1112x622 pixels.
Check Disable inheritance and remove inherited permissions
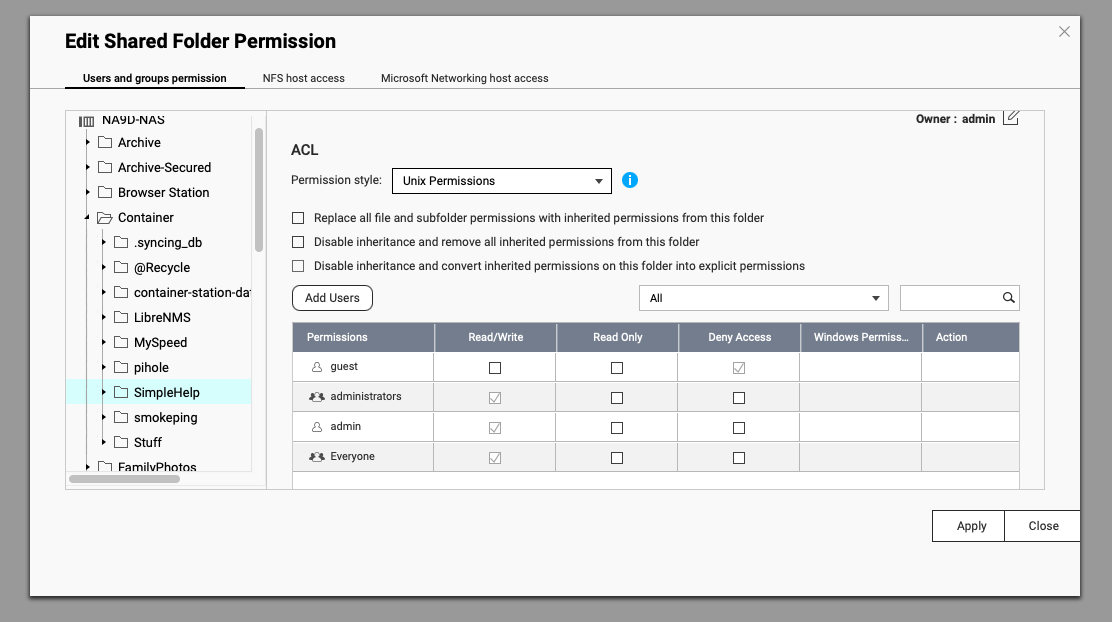(298, 242)
